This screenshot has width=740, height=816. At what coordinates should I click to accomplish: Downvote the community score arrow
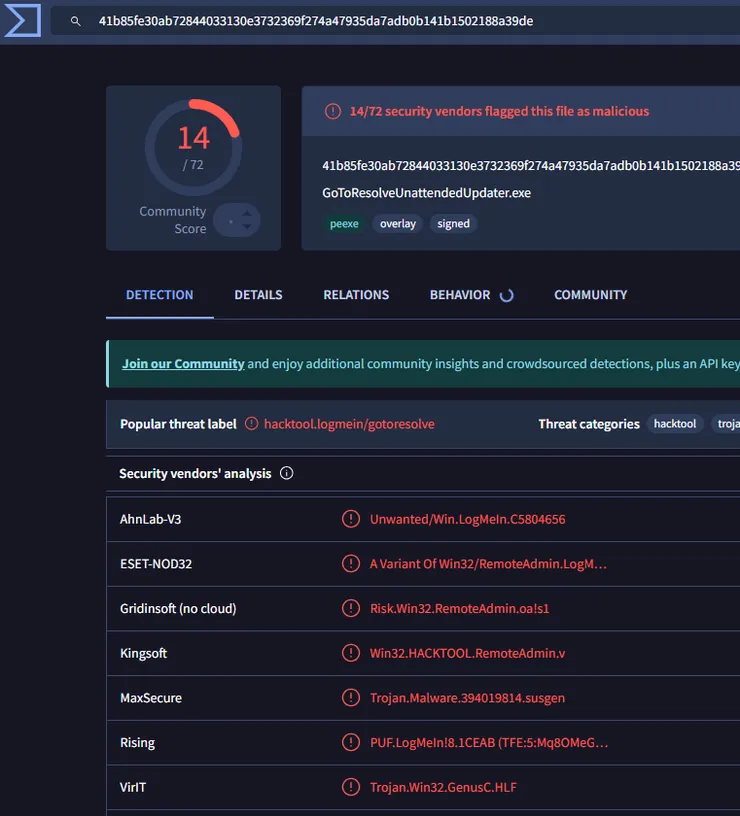[247, 226]
